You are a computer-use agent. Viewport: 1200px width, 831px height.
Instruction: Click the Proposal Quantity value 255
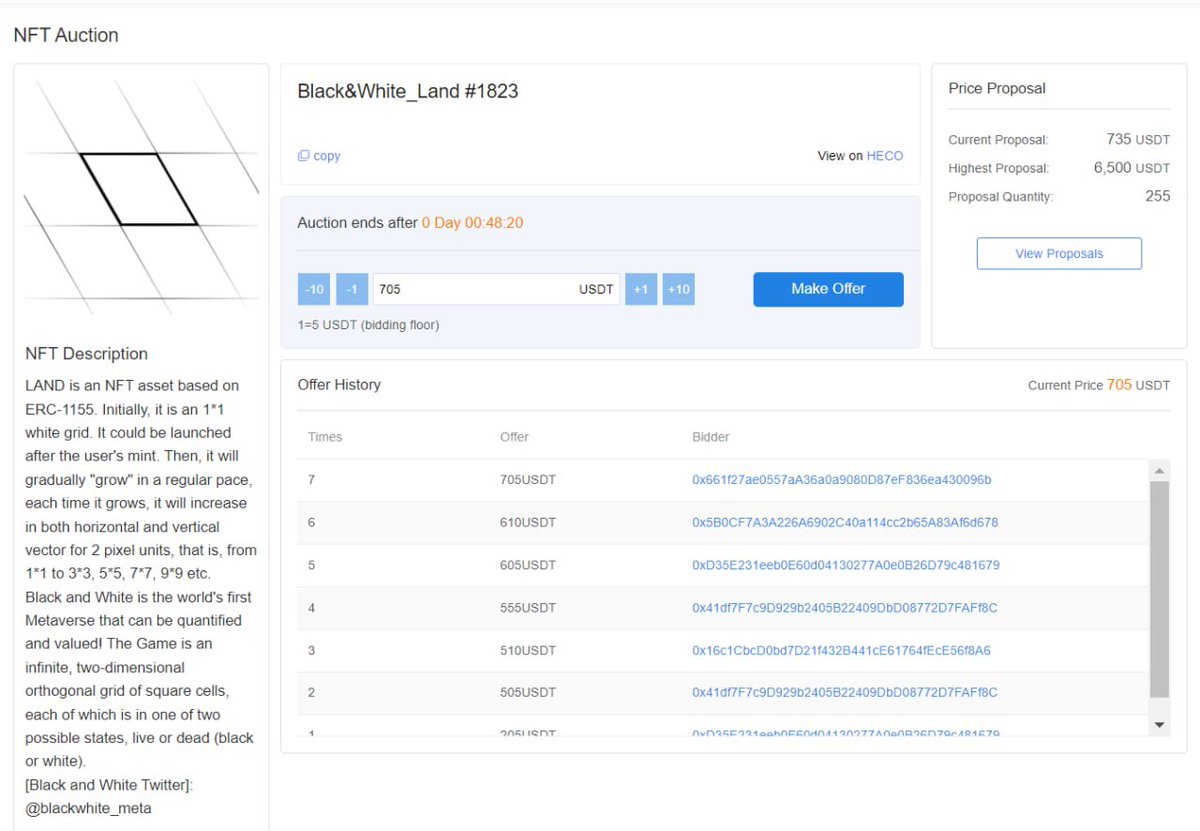click(x=1158, y=196)
